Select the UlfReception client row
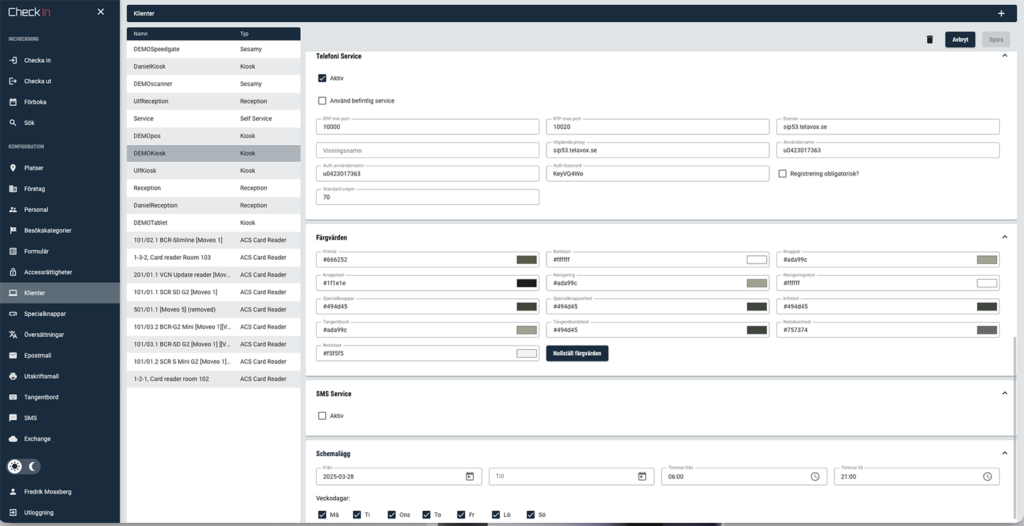Viewport: 1024px width, 526px height. [214, 101]
